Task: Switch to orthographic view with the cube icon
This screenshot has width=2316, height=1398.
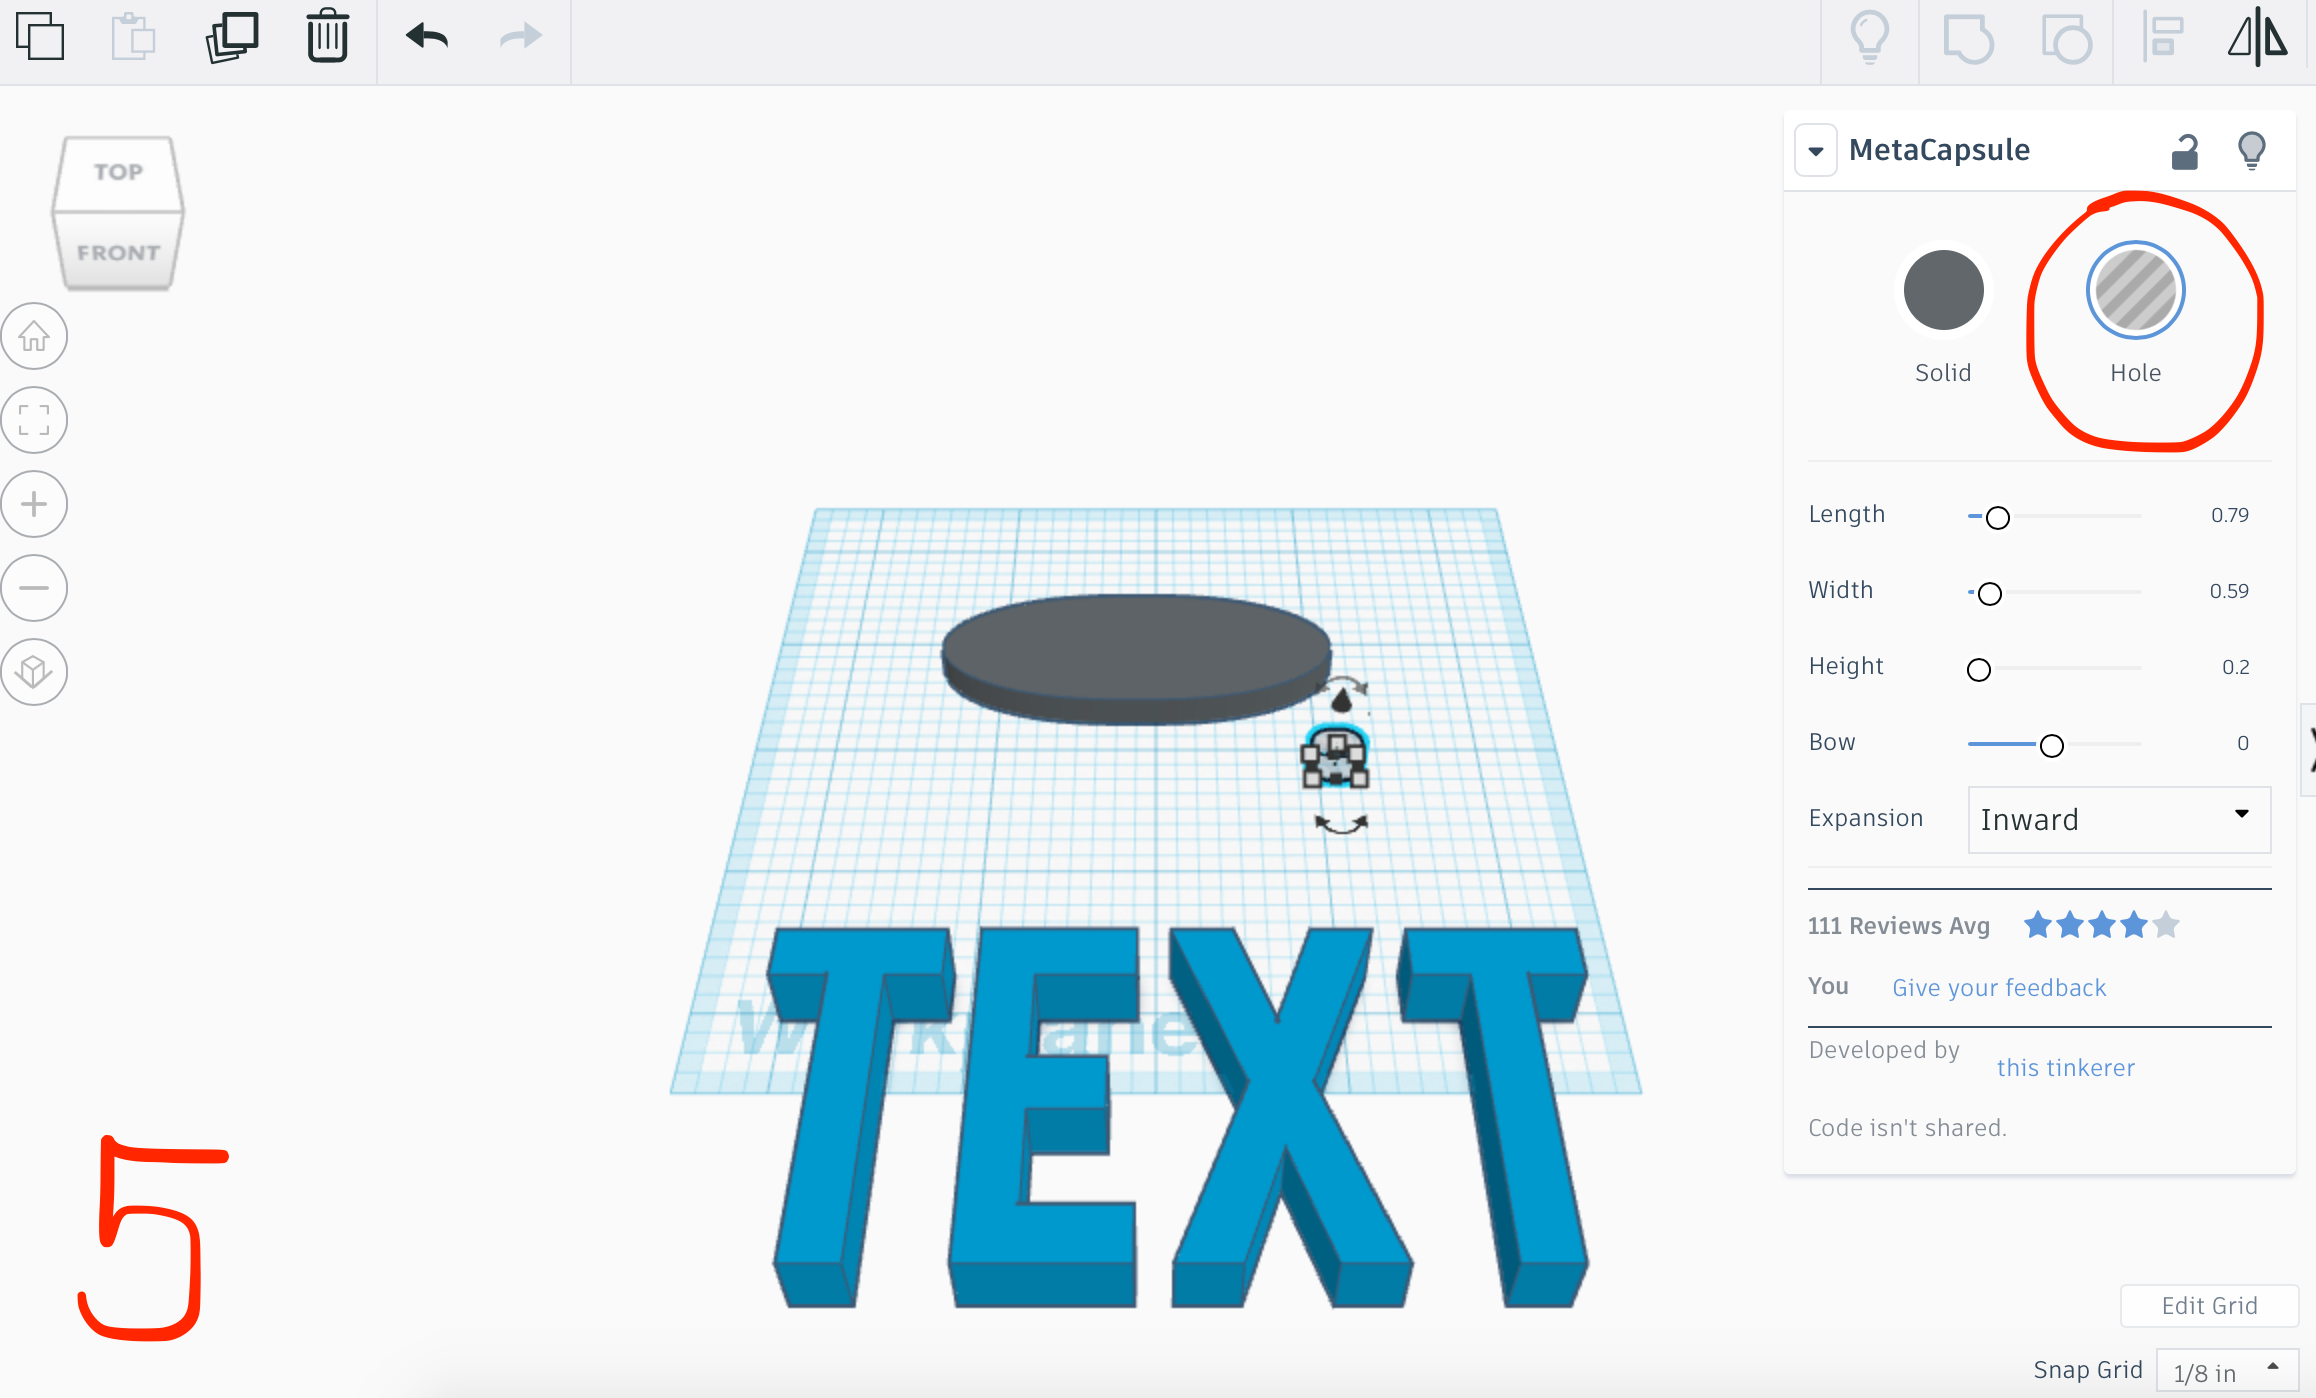Action: pos(34,671)
